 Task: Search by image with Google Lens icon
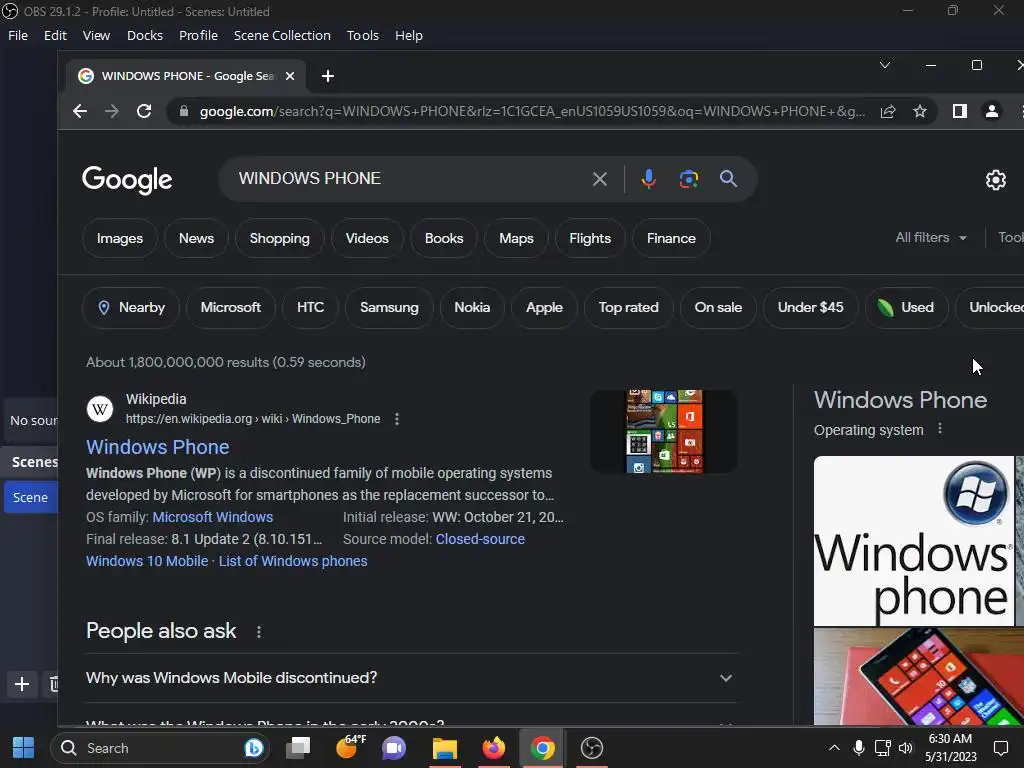(688, 179)
